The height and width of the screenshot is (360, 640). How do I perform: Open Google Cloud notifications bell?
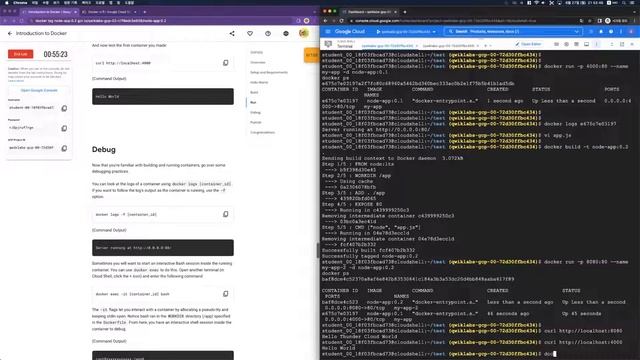pos(601,31)
